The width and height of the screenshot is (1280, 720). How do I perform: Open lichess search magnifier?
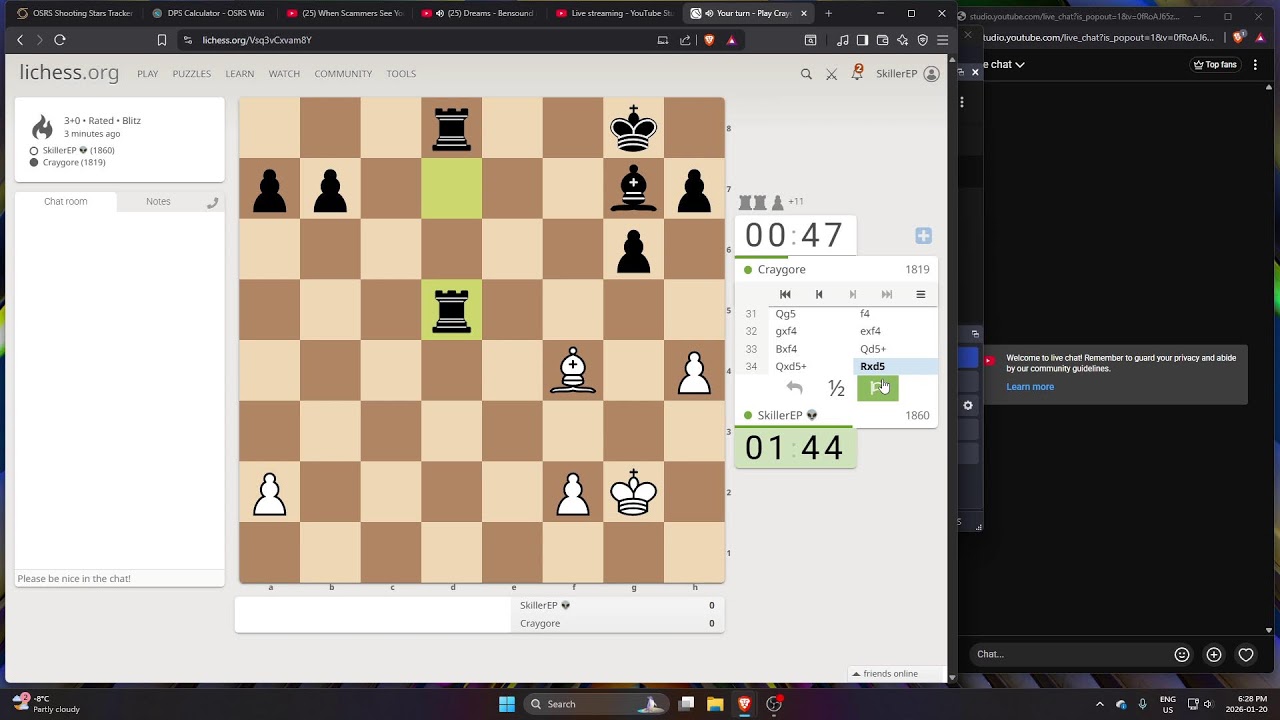(806, 74)
